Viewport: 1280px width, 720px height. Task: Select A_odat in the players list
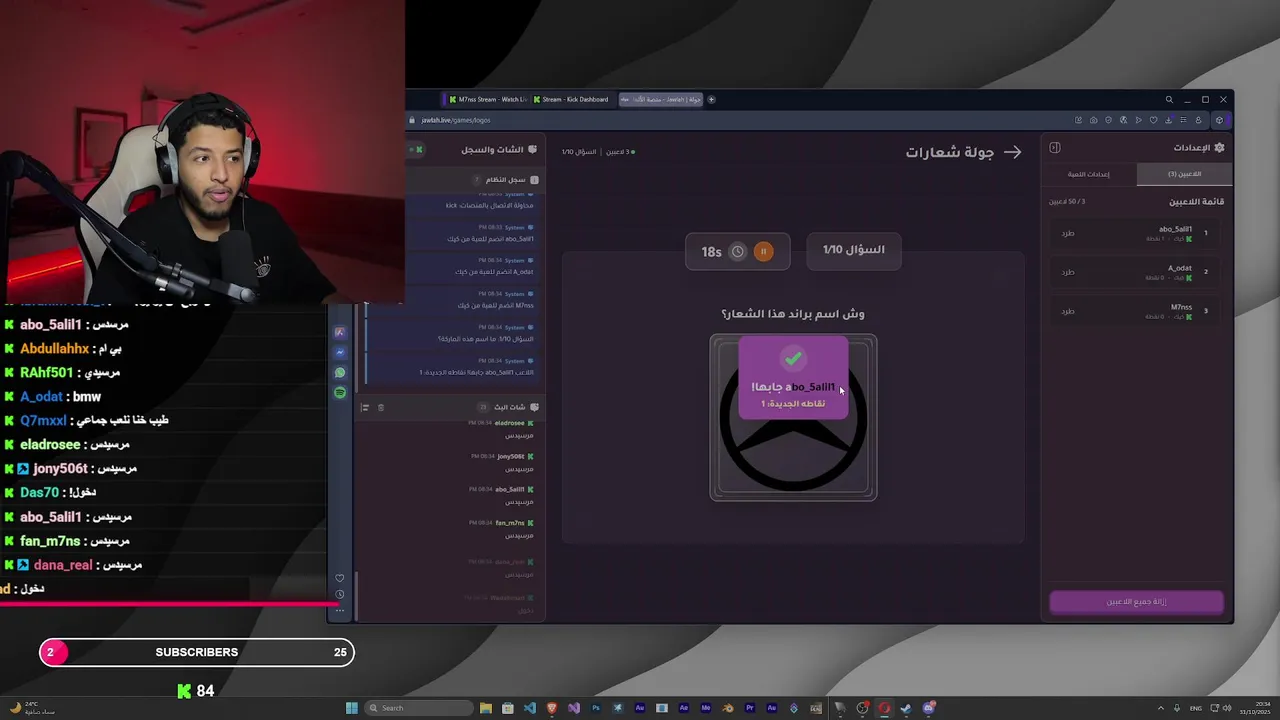[x=1137, y=272]
